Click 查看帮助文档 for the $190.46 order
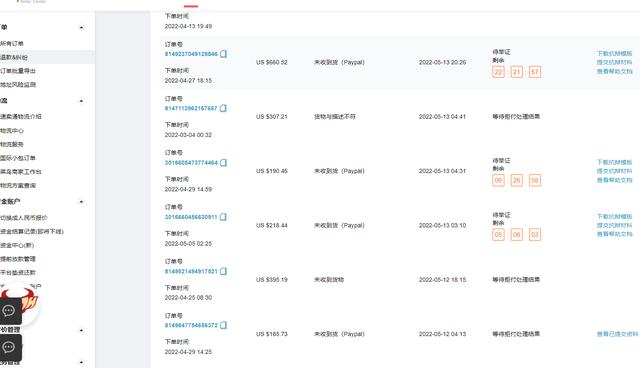 click(614, 180)
